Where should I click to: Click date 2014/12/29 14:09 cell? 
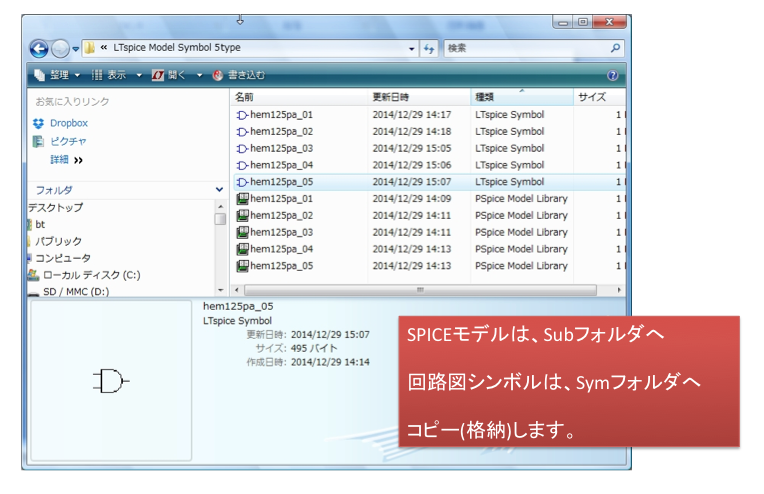click(x=412, y=199)
